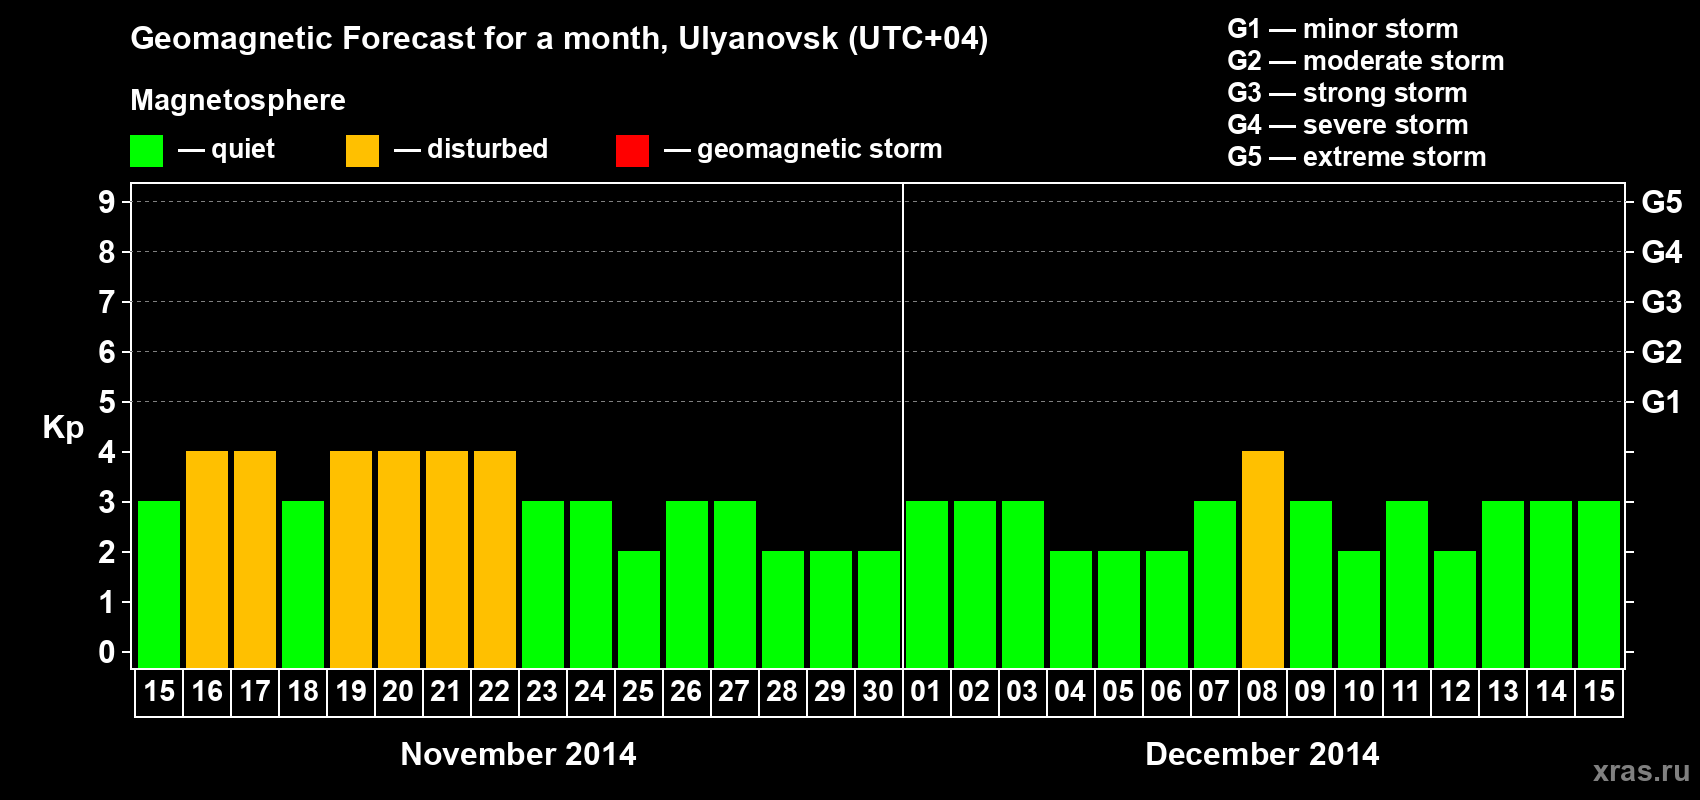Viewport: 1700px width, 800px height.
Task: Click the orange bar for November 16
Action: tap(207, 560)
